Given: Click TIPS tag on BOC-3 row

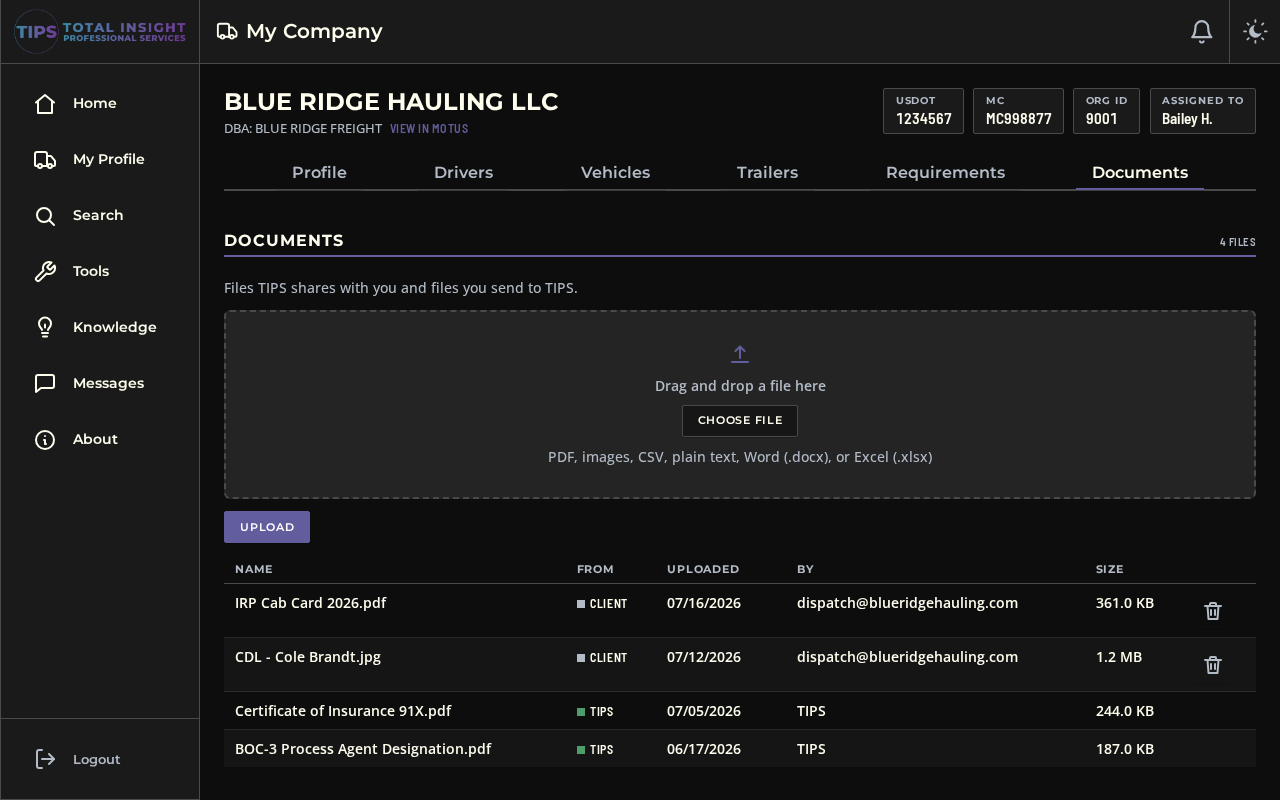Looking at the screenshot, I should [595, 750].
